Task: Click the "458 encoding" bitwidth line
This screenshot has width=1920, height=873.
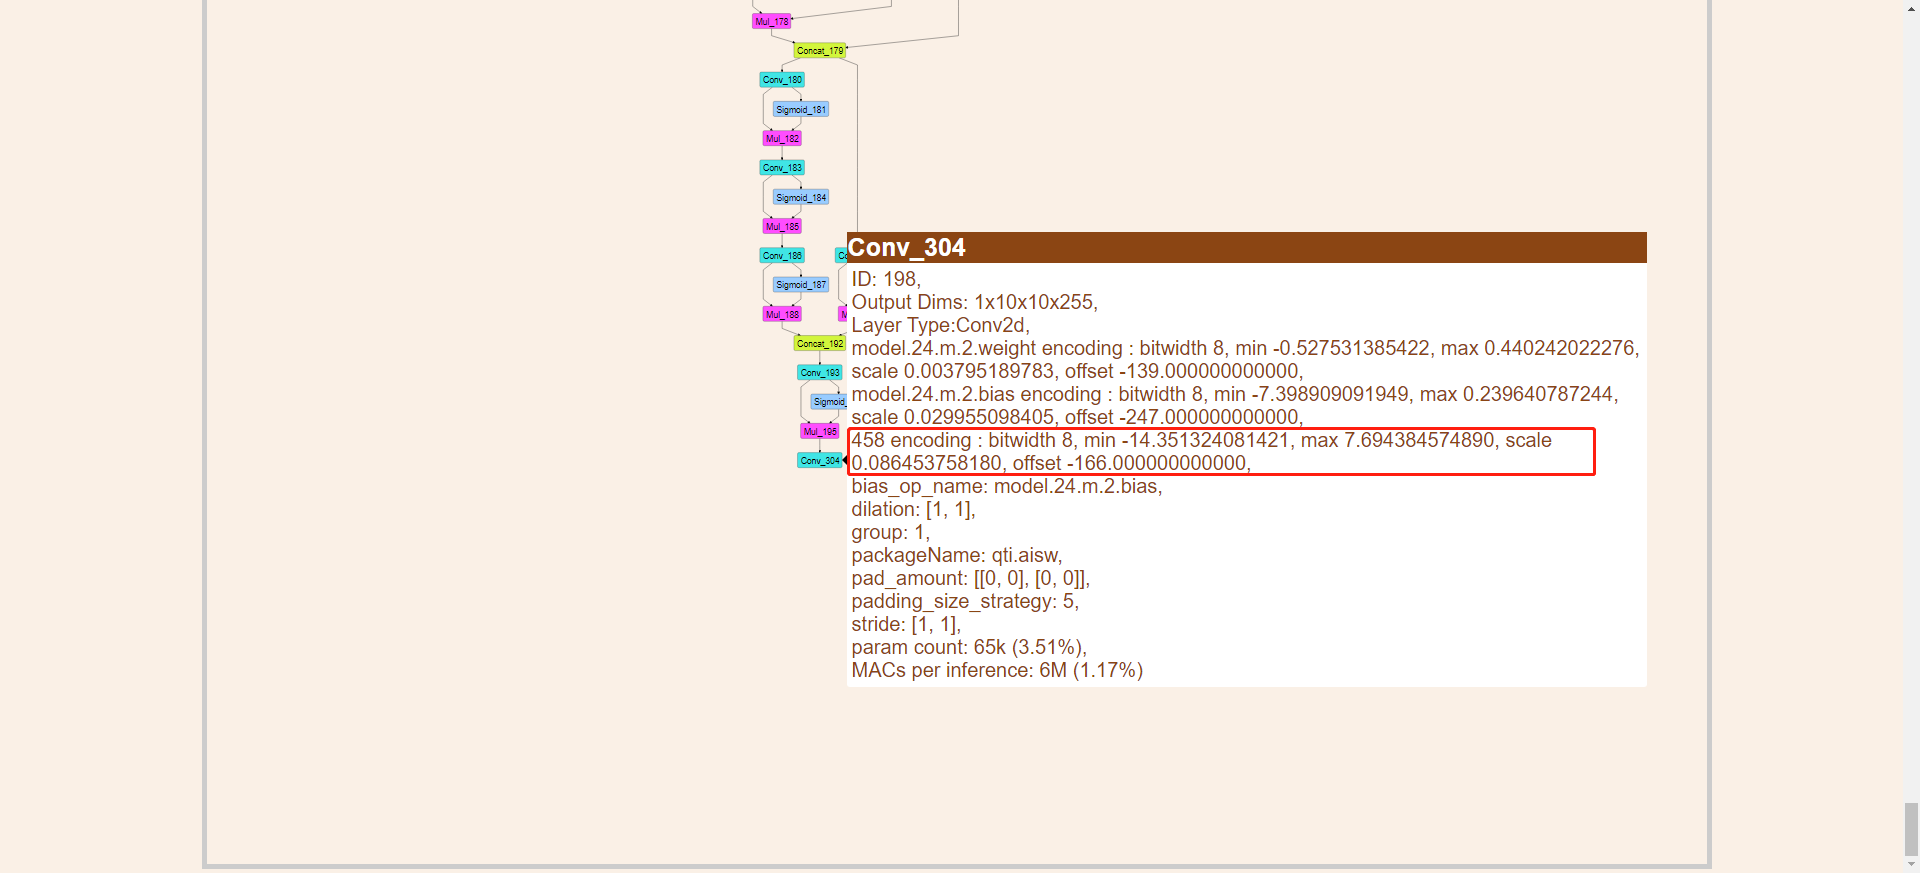Action: pyautogui.click(x=1201, y=452)
